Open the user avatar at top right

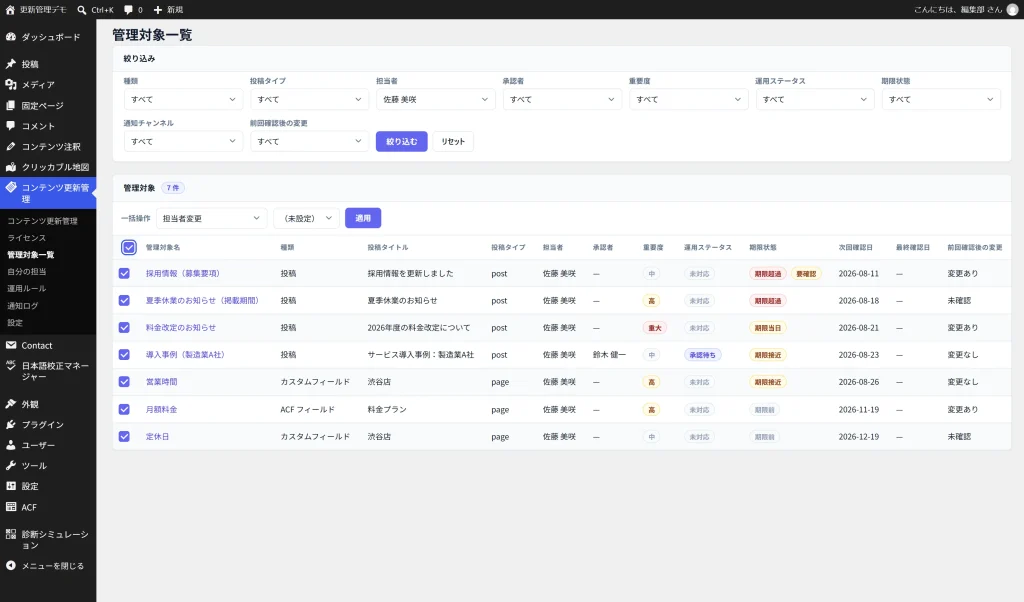pyautogui.click(x=1012, y=10)
